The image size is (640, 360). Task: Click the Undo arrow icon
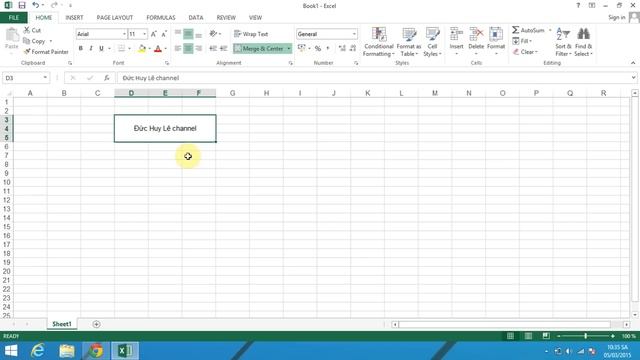[x=36, y=5]
